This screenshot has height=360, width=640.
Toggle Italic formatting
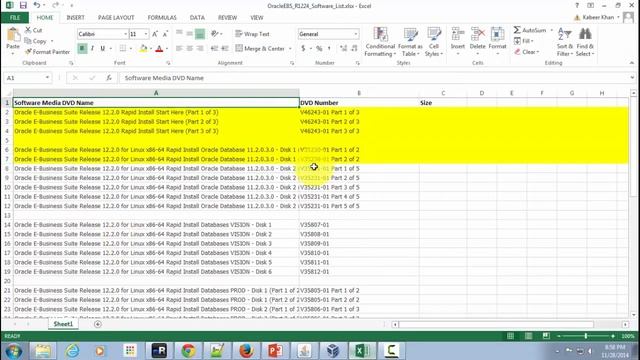click(93, 49)
